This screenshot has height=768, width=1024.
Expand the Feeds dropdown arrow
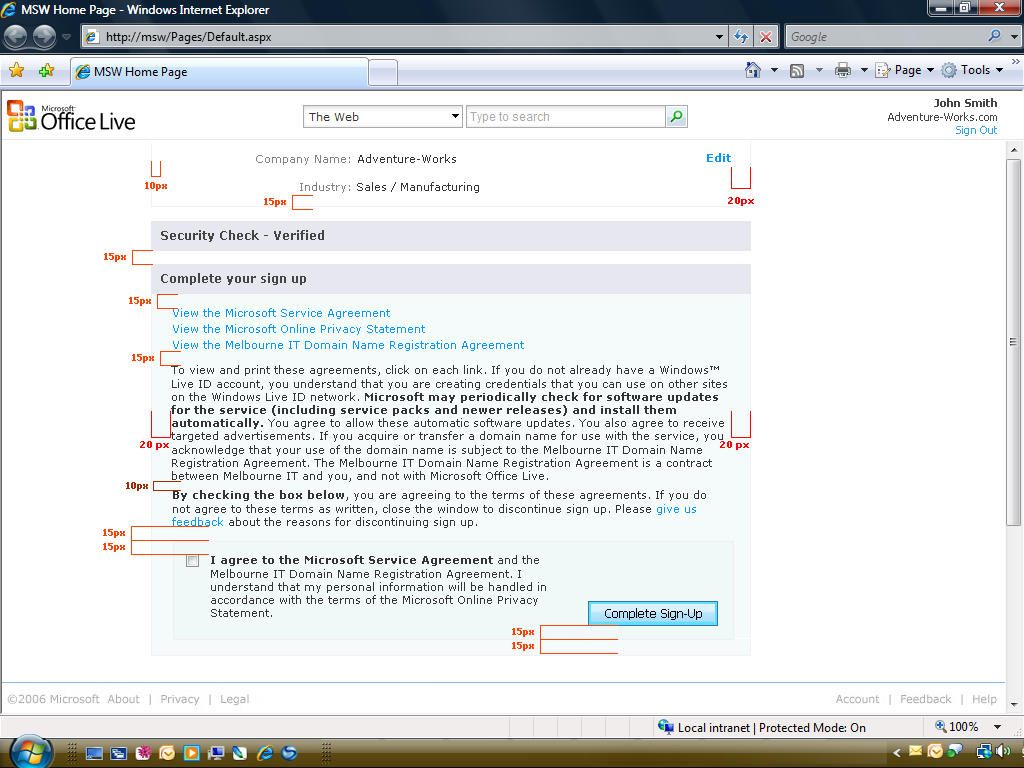click(819, 70)
